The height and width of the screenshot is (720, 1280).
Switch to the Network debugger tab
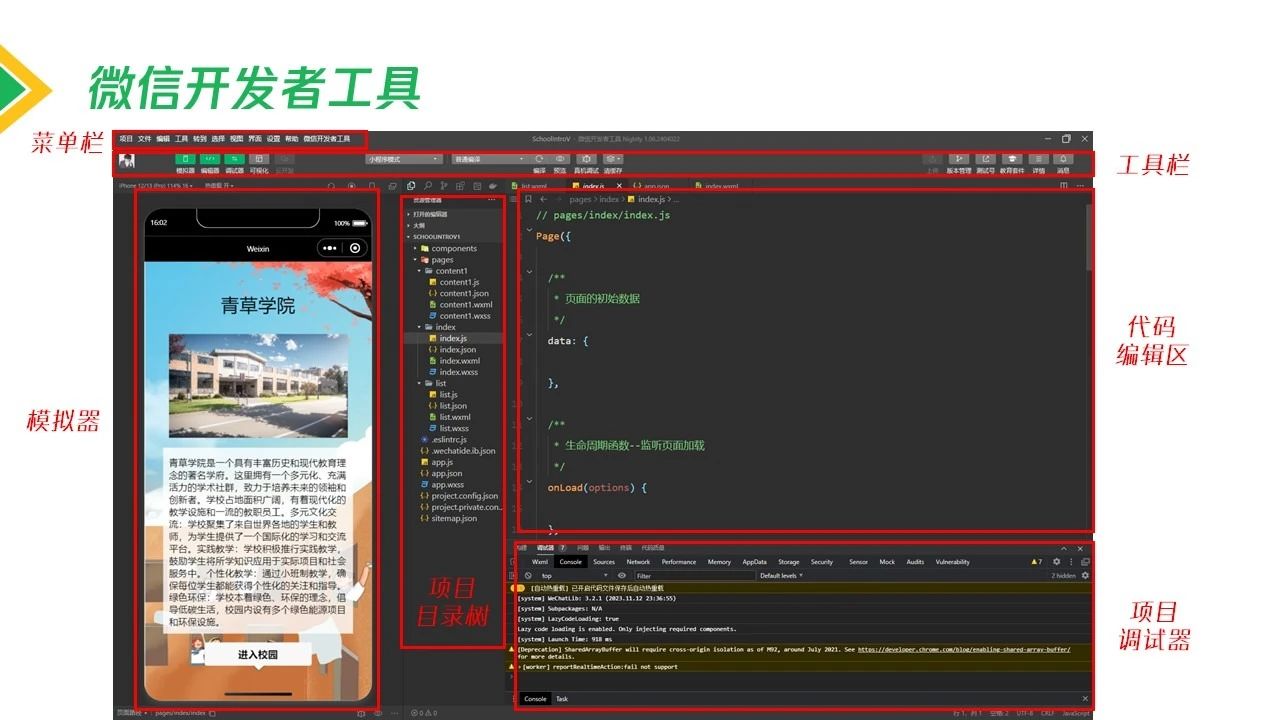pos(638,562)
